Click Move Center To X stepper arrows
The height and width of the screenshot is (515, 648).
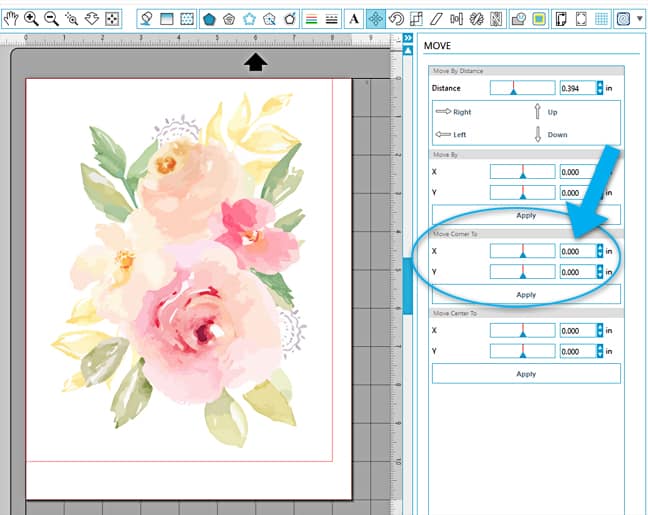click(x=600, y=331)
